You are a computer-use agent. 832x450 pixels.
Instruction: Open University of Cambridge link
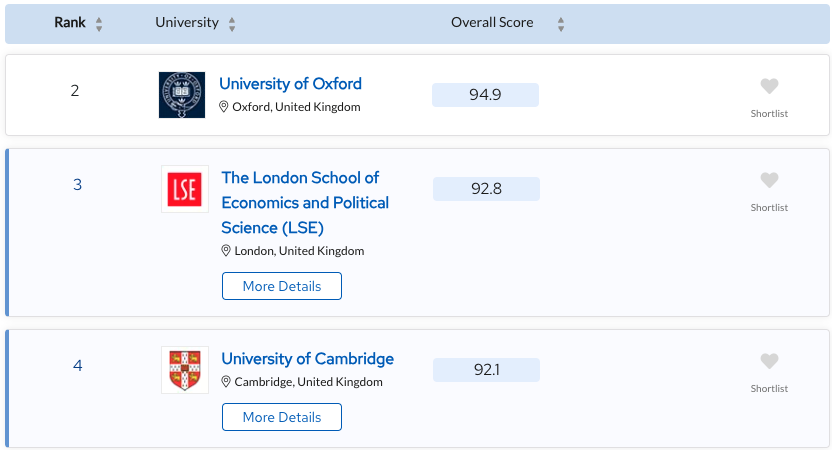pyautogui.click(x=307, y=359)
